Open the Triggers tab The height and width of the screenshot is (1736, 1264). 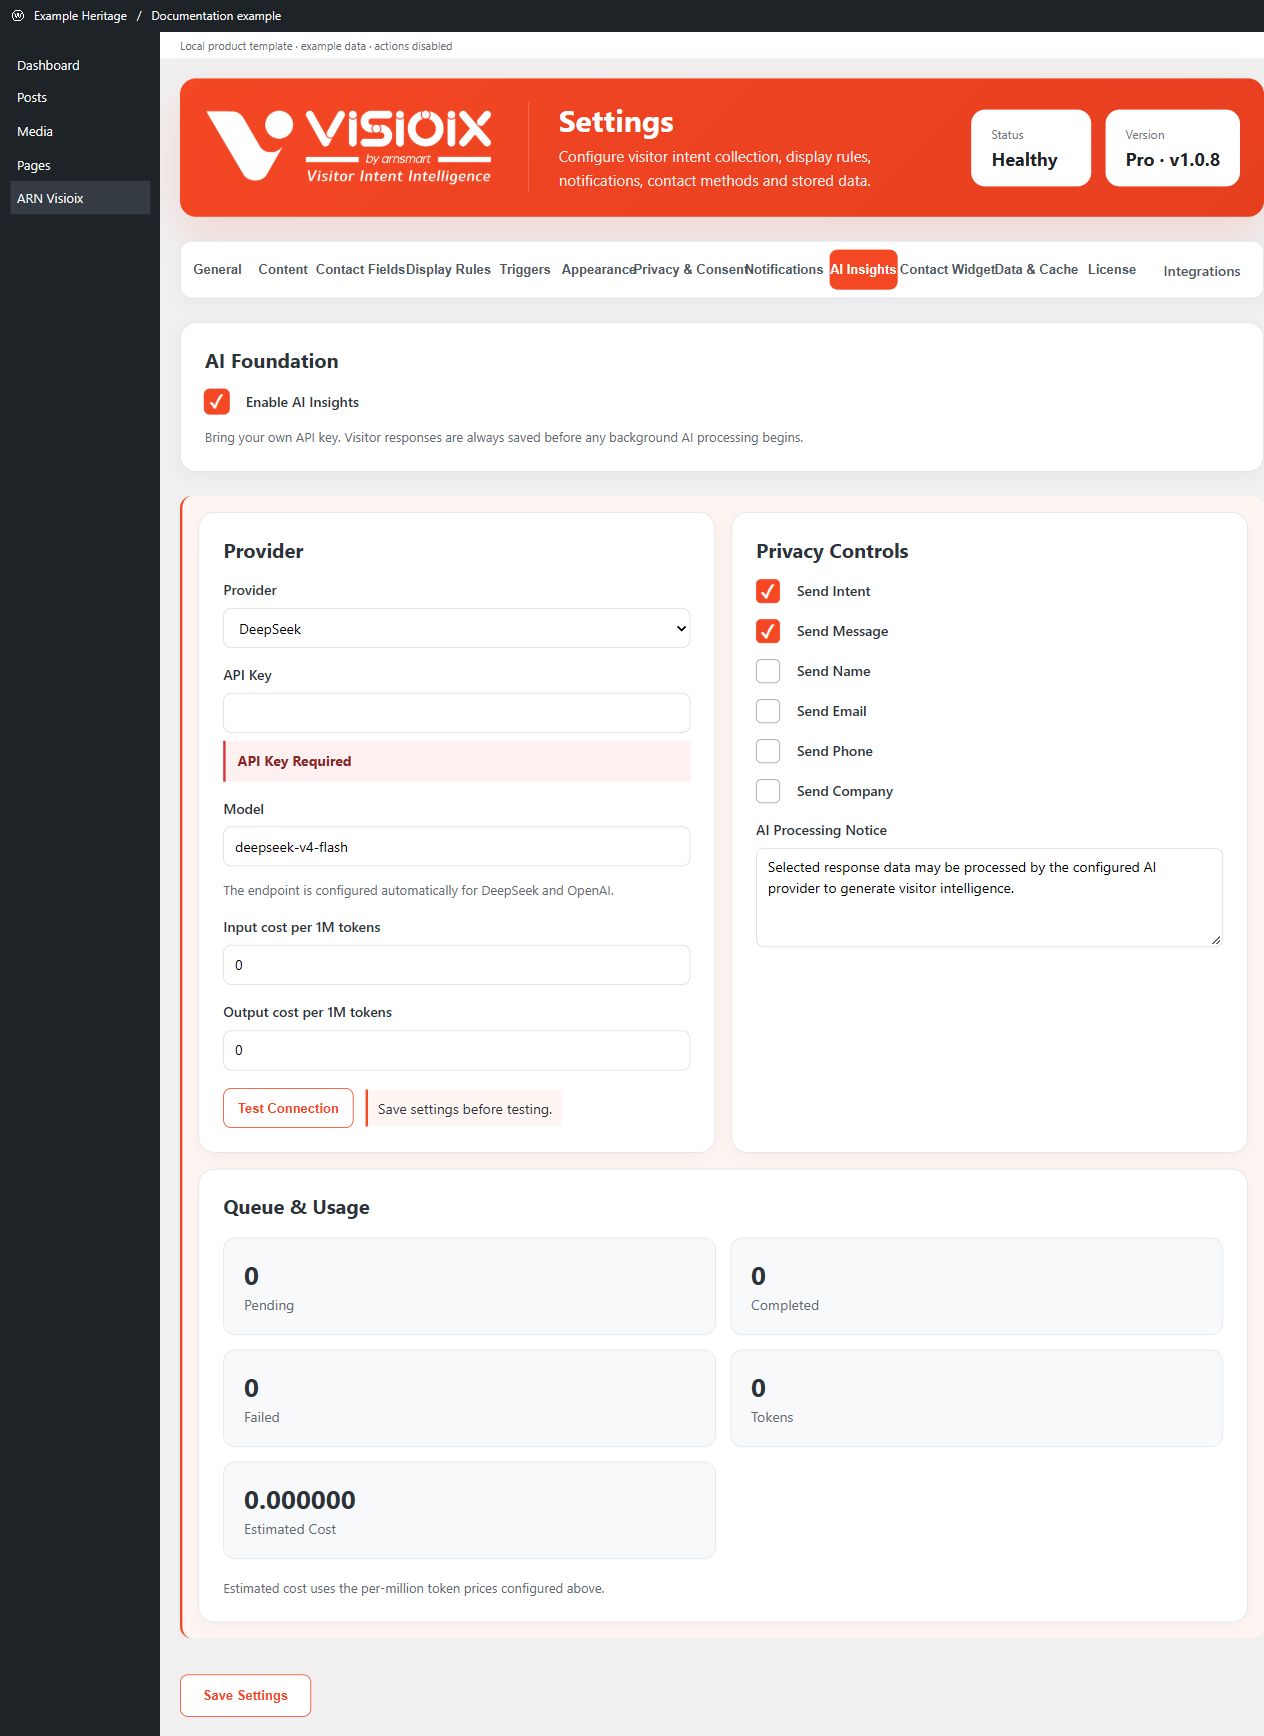pyautogui.click(x=525, y=269)
